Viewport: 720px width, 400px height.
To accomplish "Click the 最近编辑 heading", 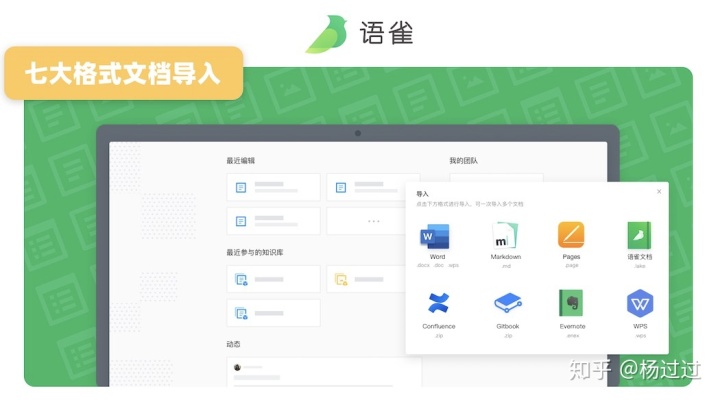I will point(240,161).
